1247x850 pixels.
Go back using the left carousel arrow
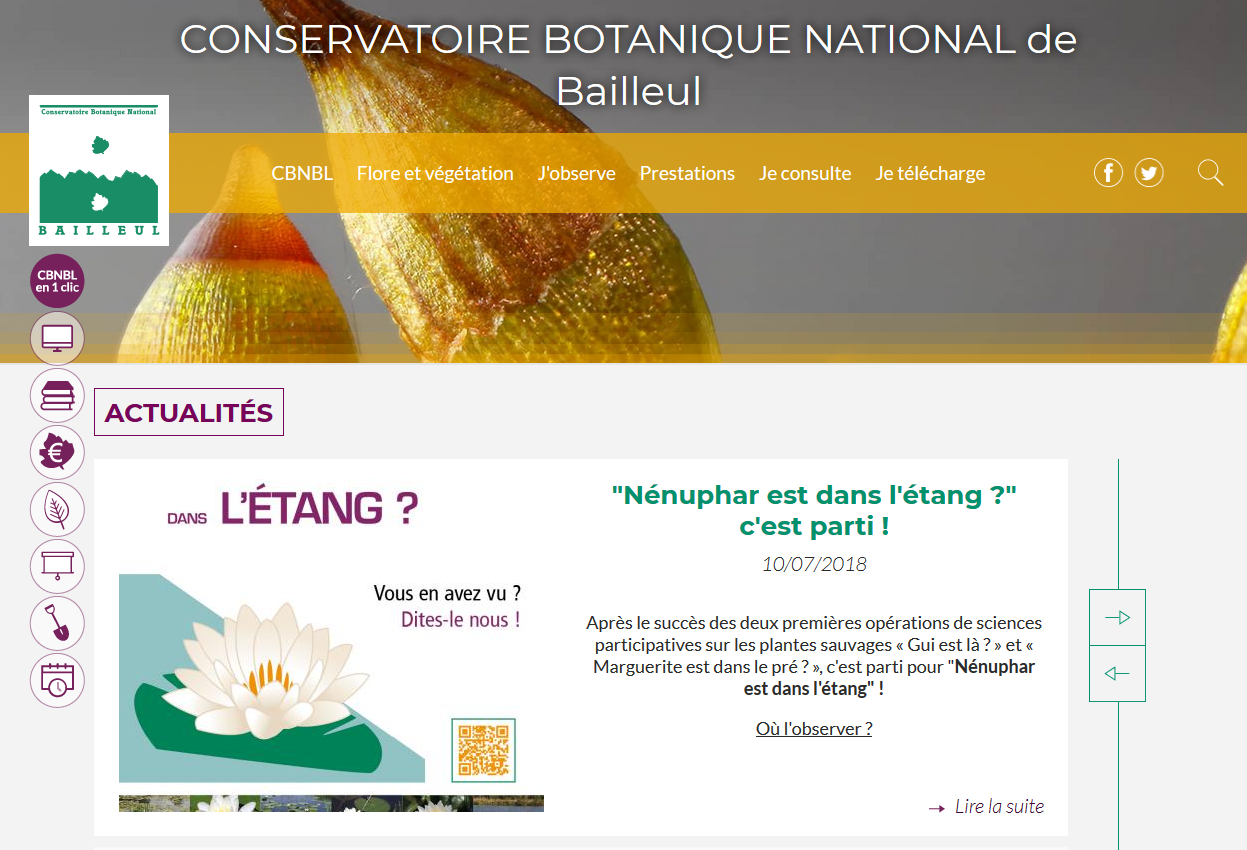1116,673
